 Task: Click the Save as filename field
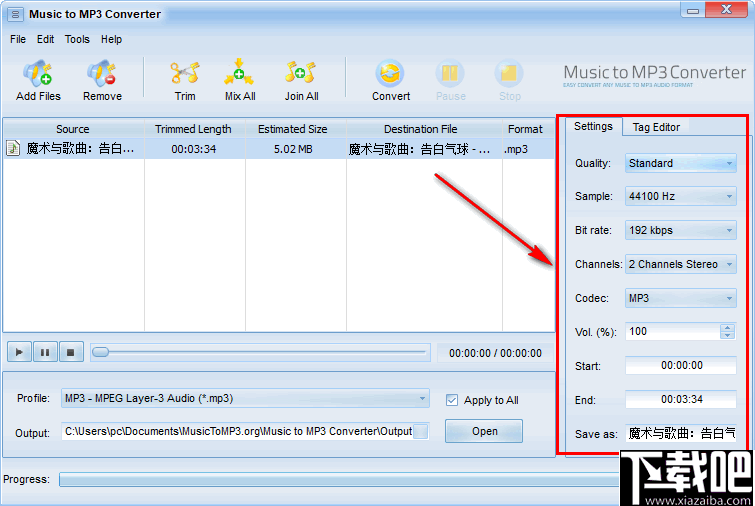(681, 434)
